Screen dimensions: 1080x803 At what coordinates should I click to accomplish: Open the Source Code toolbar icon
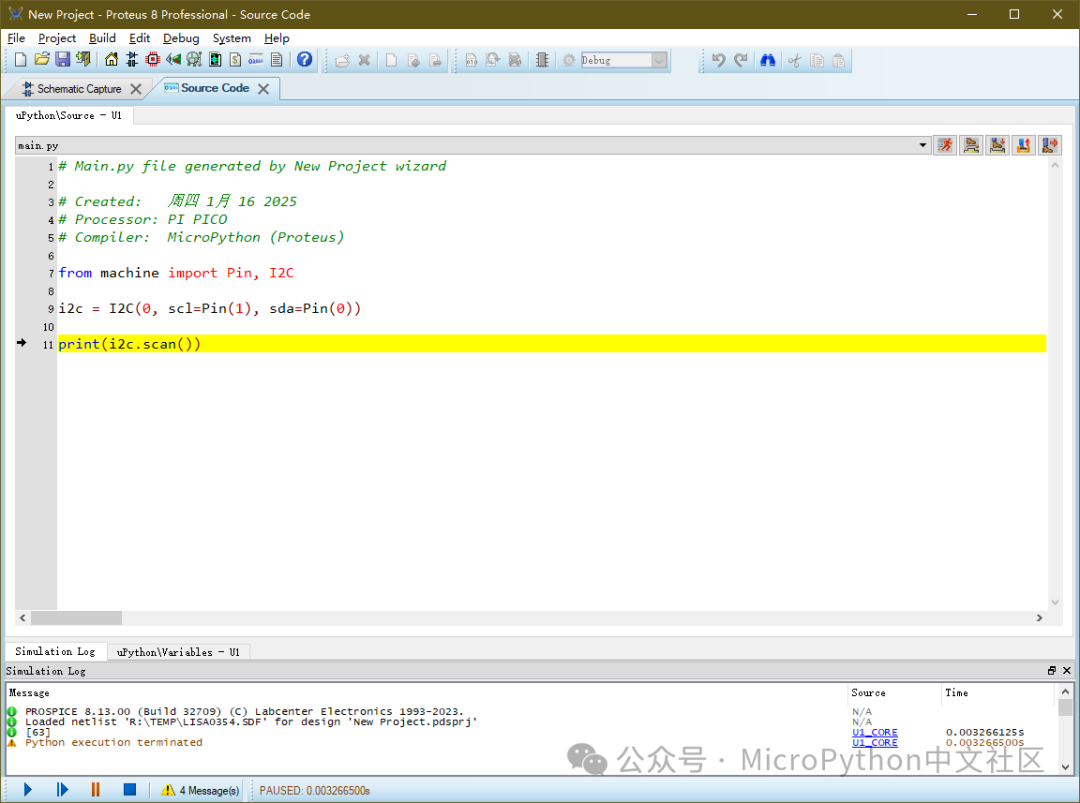pyautogui.click(x=256, y=60)
